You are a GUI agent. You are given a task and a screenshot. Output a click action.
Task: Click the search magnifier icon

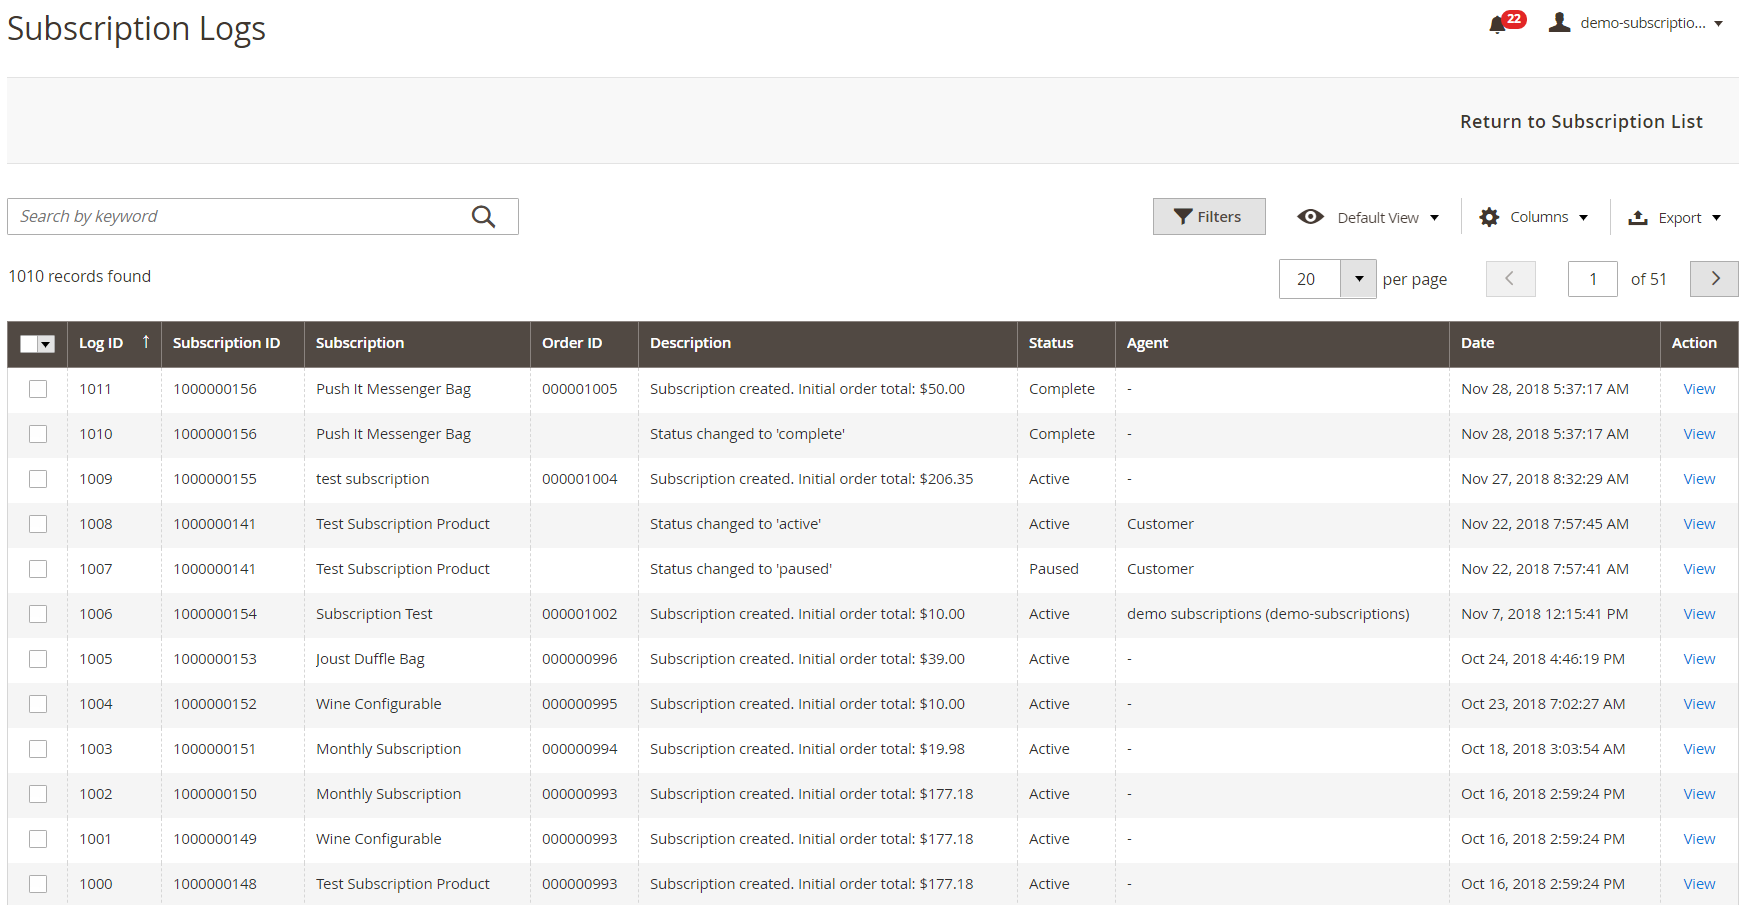(x=483, y=217)
